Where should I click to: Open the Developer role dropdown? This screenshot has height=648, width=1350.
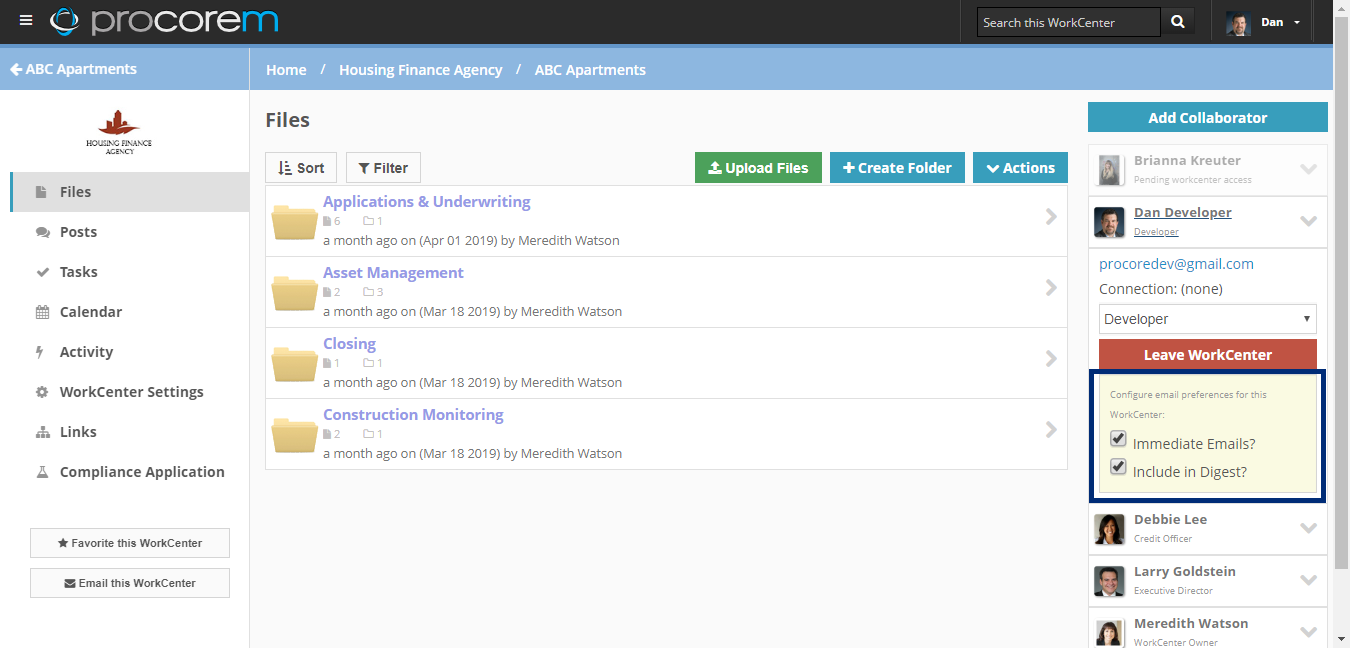[1207, 318]
